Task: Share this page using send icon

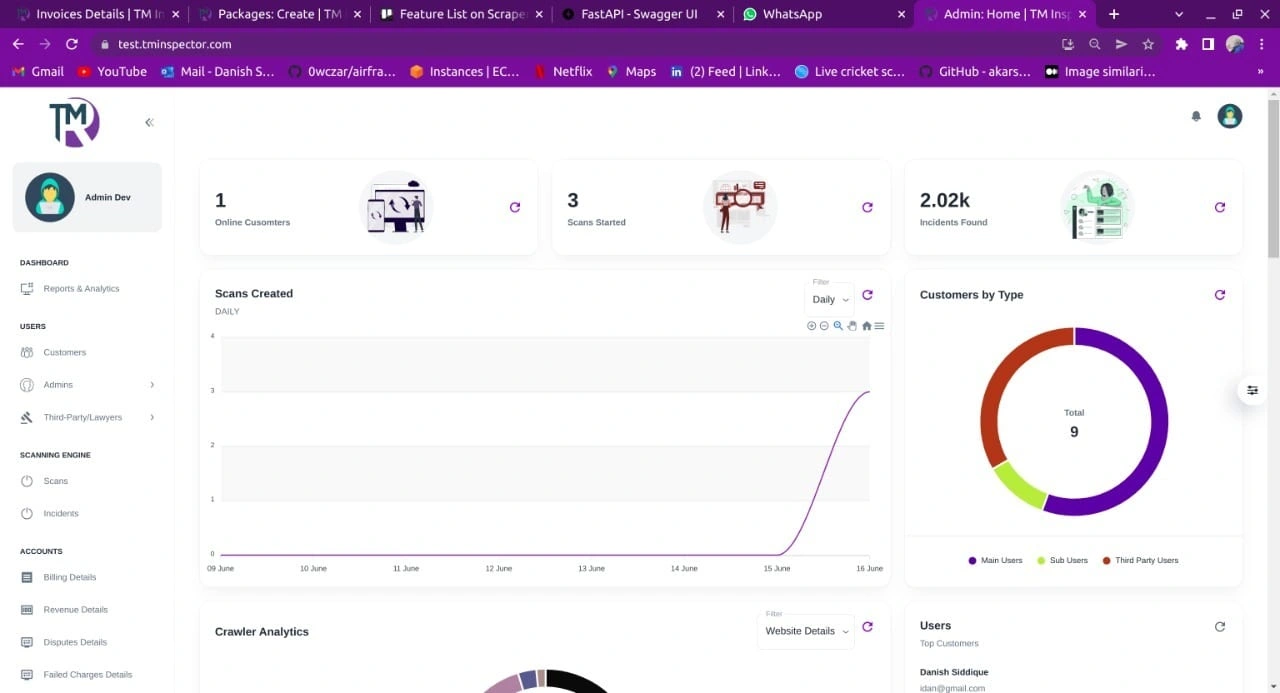Action: point(1121,44)
